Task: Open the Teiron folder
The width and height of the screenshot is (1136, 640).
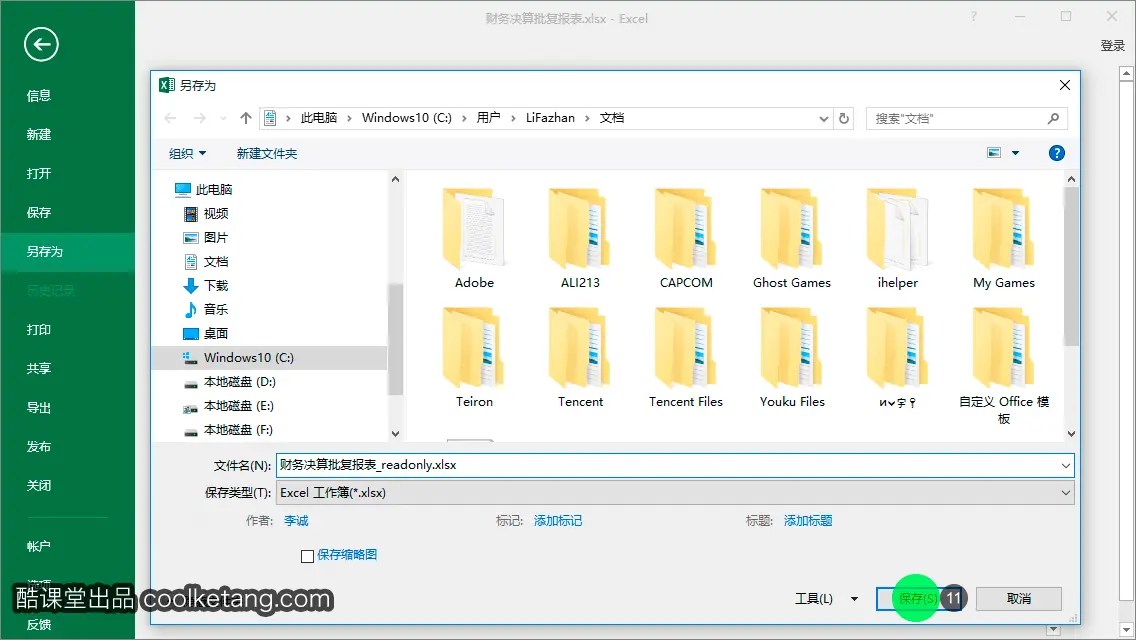Action: (475, 358)
